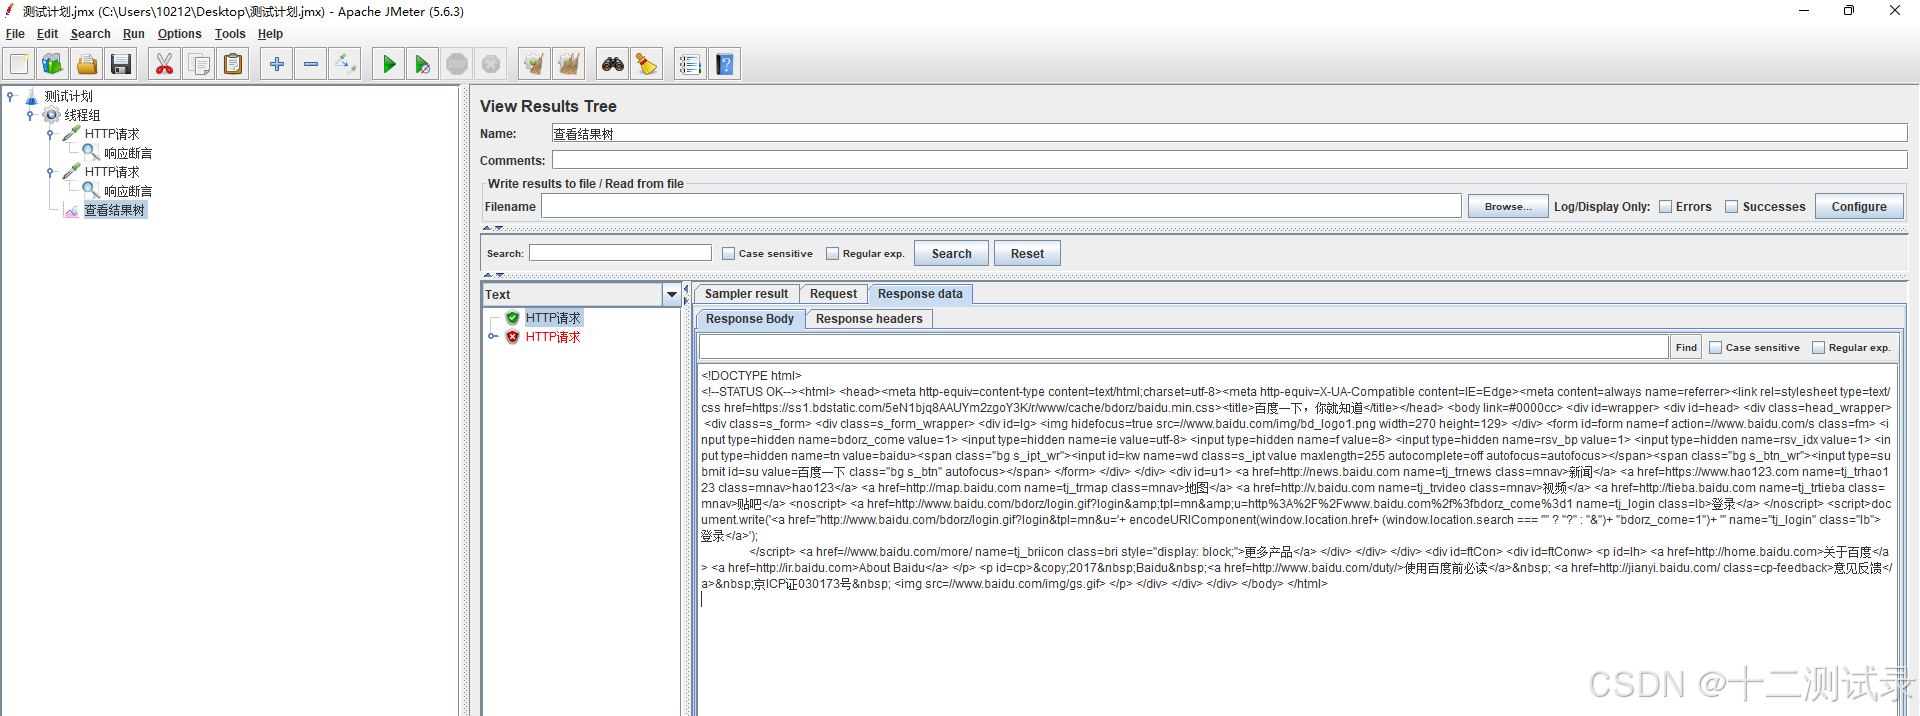Open the Templates toolbar icon
The image size is (1920, 716).
coord(52,64)
